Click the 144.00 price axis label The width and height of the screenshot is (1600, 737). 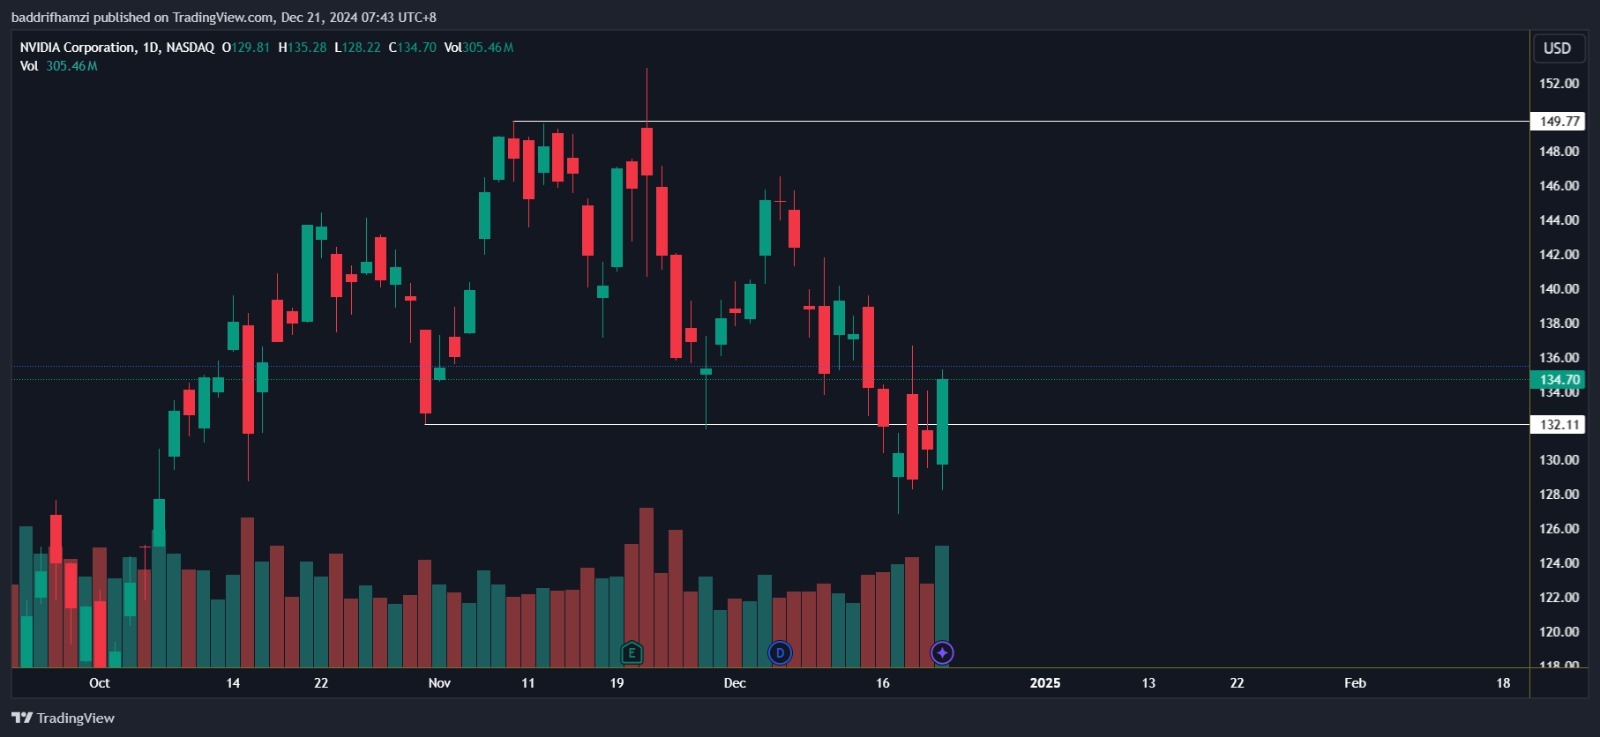point(1559,220)
